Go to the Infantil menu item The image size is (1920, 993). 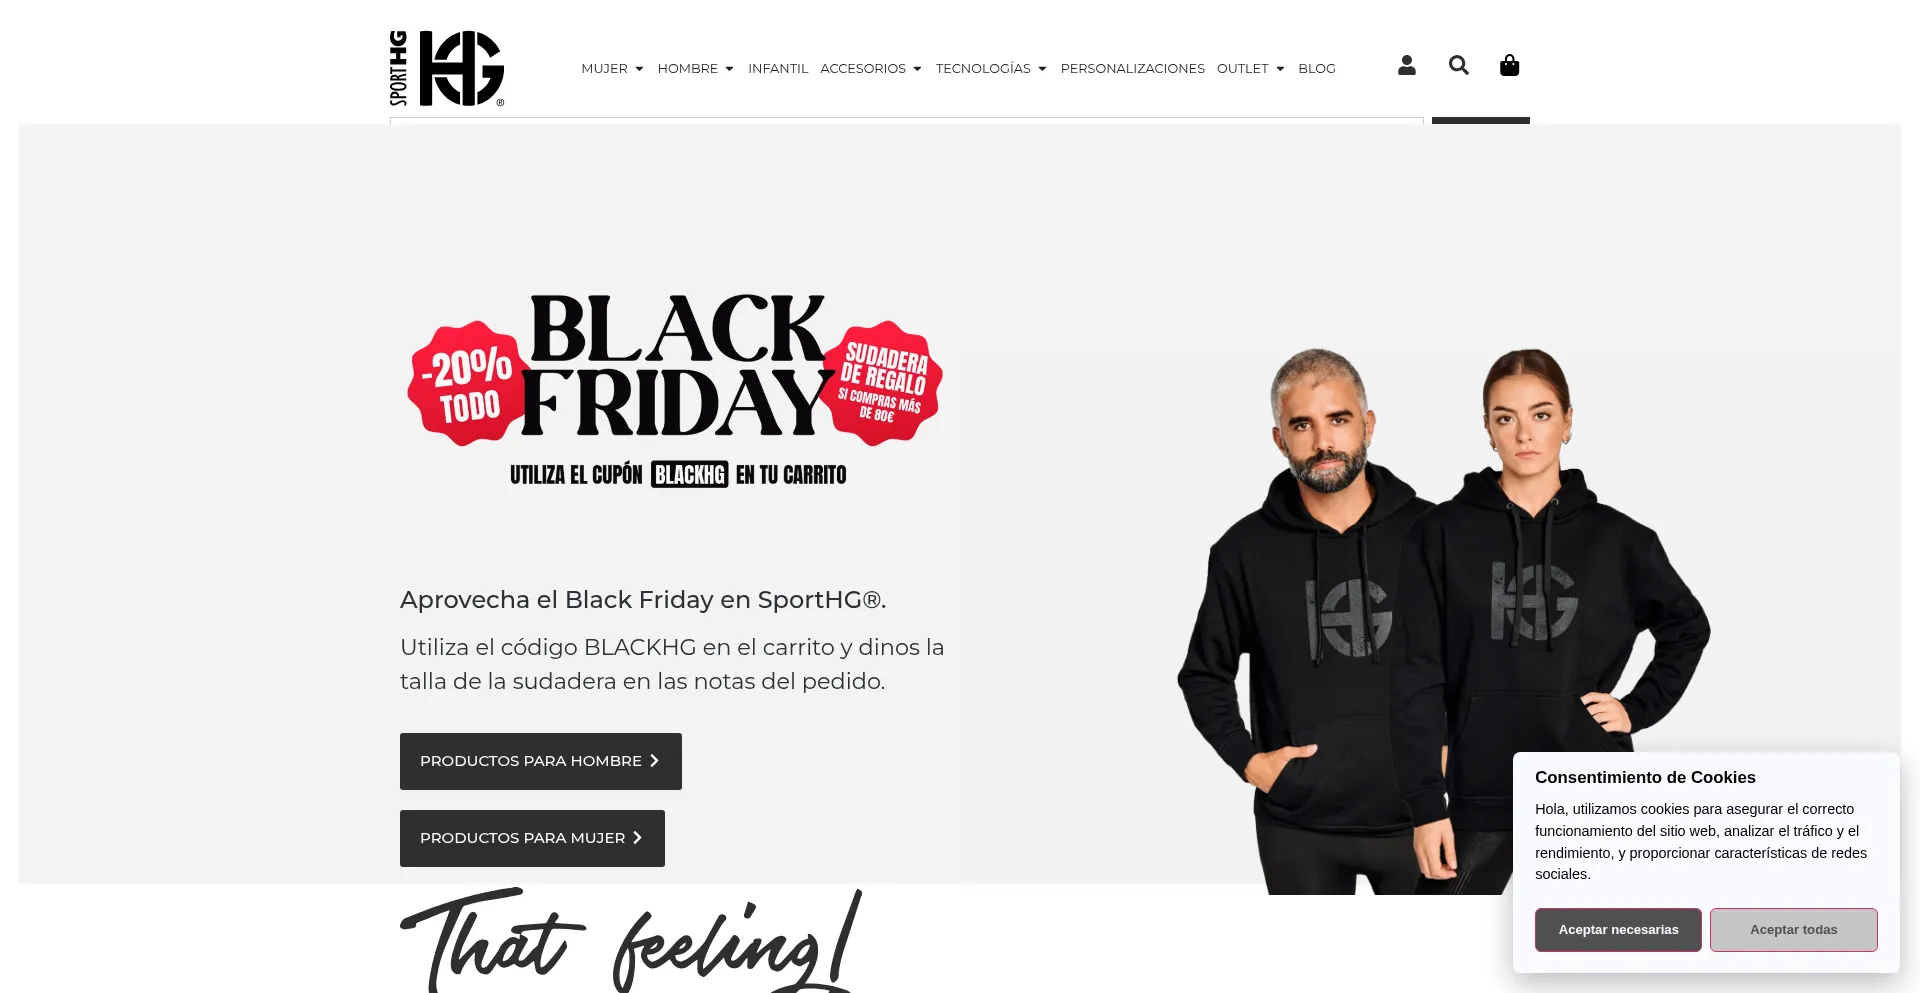point(778,68)
